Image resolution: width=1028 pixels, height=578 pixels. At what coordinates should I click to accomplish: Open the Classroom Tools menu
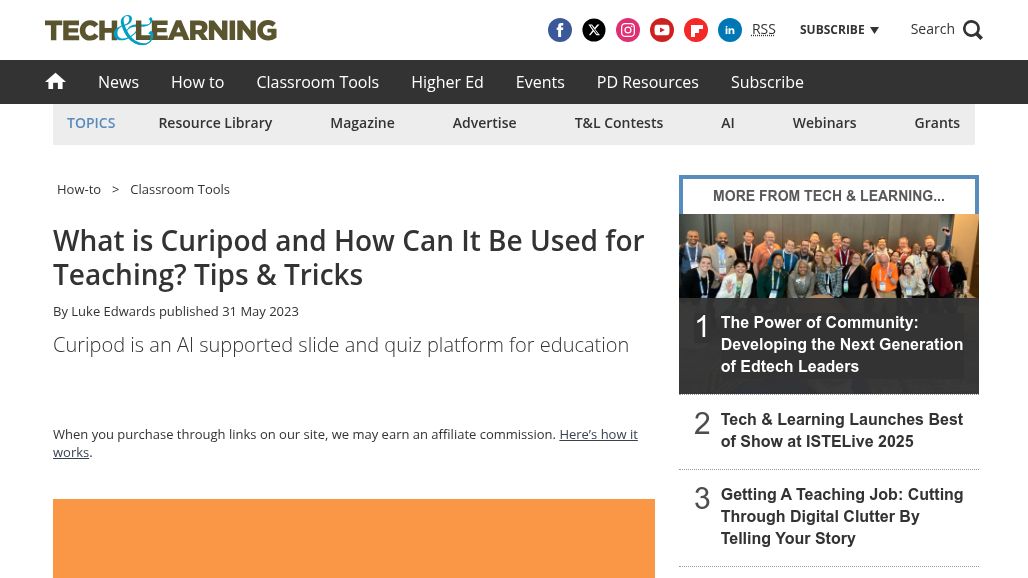tap(317, 82)
